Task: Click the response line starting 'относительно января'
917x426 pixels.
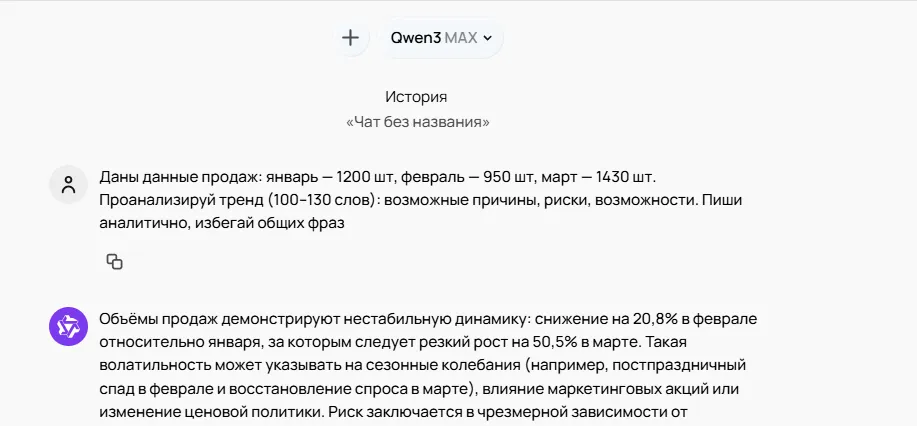Action: pos(390,342)
